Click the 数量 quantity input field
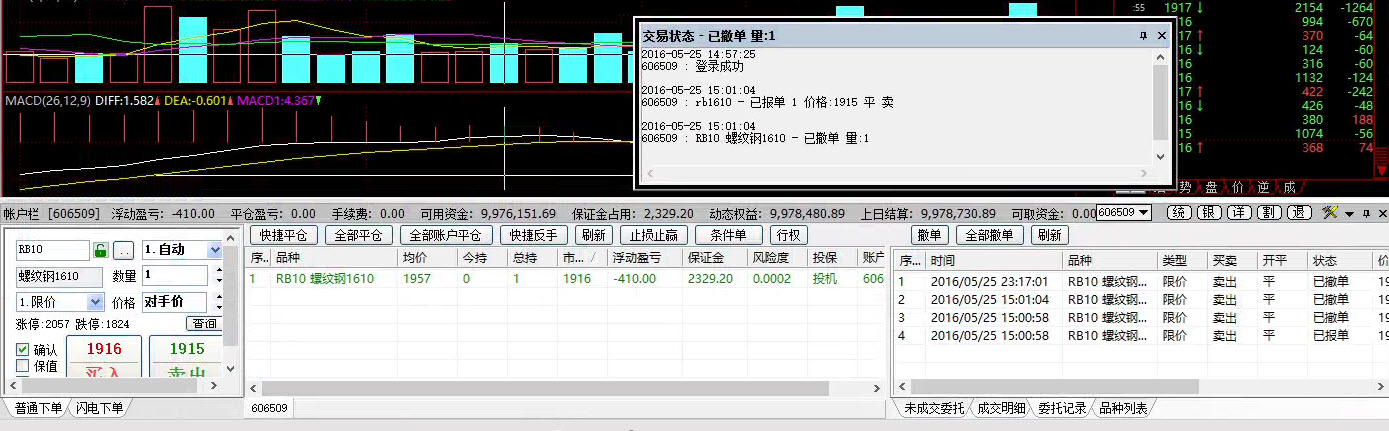Viewport: 1389px width, 431px height. click(173, 275)
